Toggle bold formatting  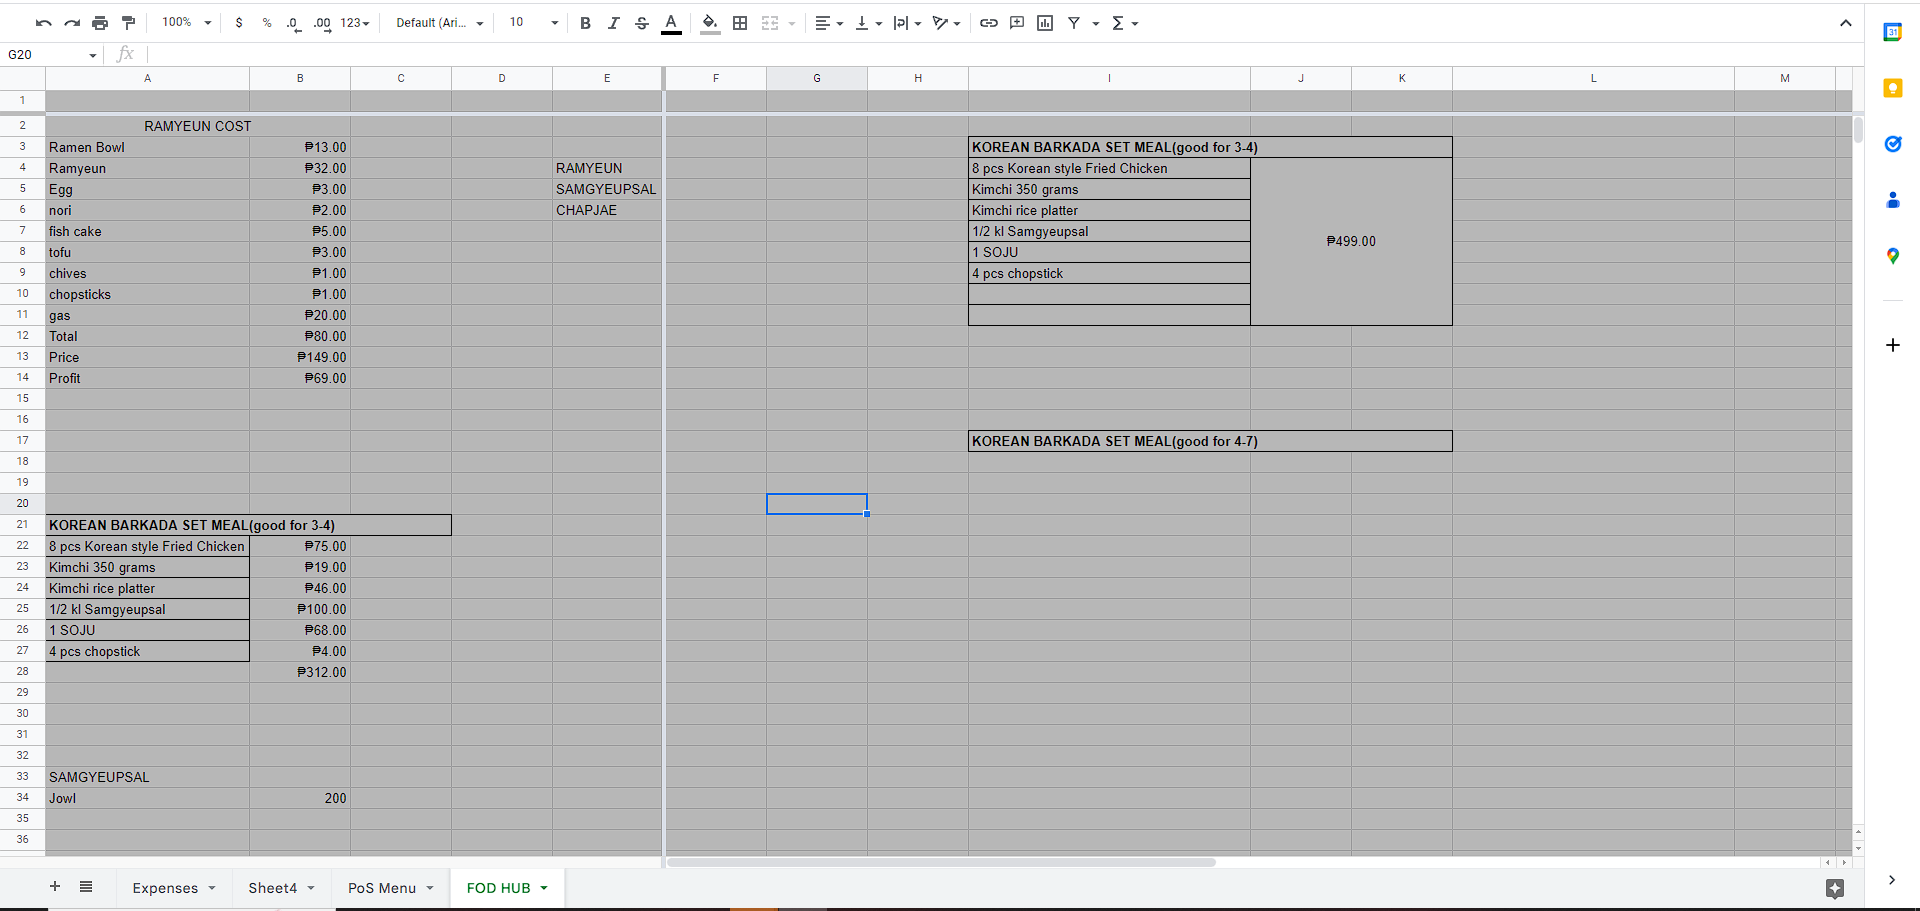(x=585, y=23)
